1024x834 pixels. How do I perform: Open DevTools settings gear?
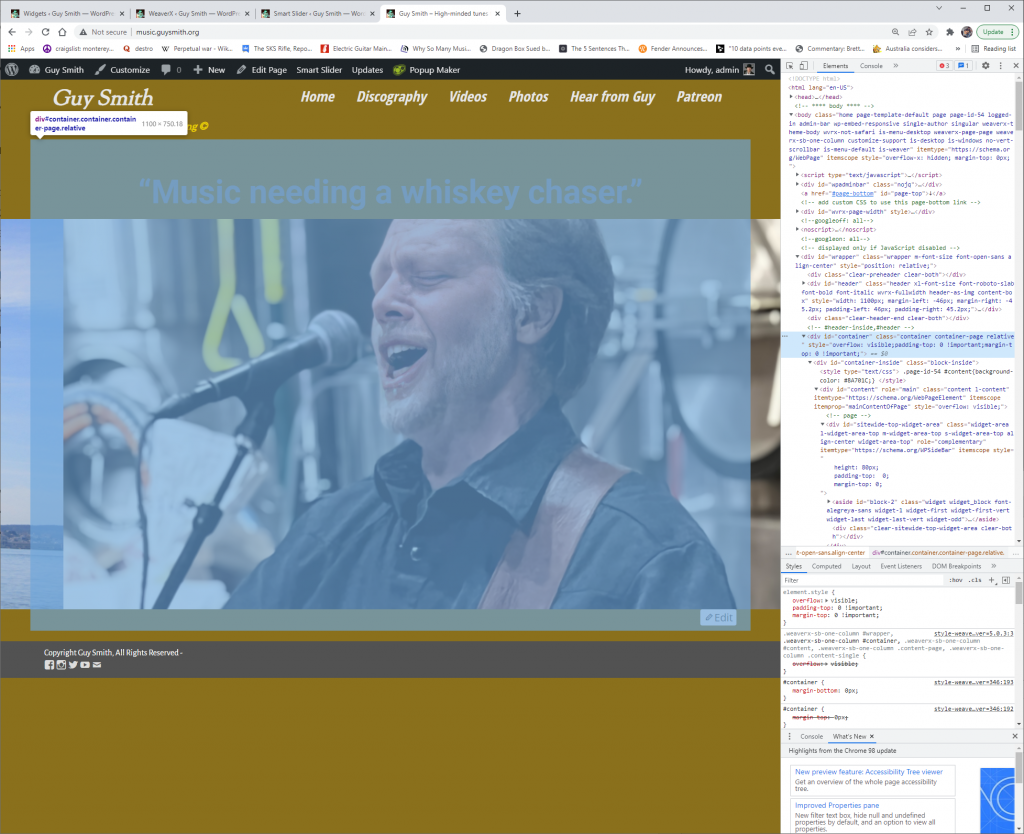click(x=985, y=66)
